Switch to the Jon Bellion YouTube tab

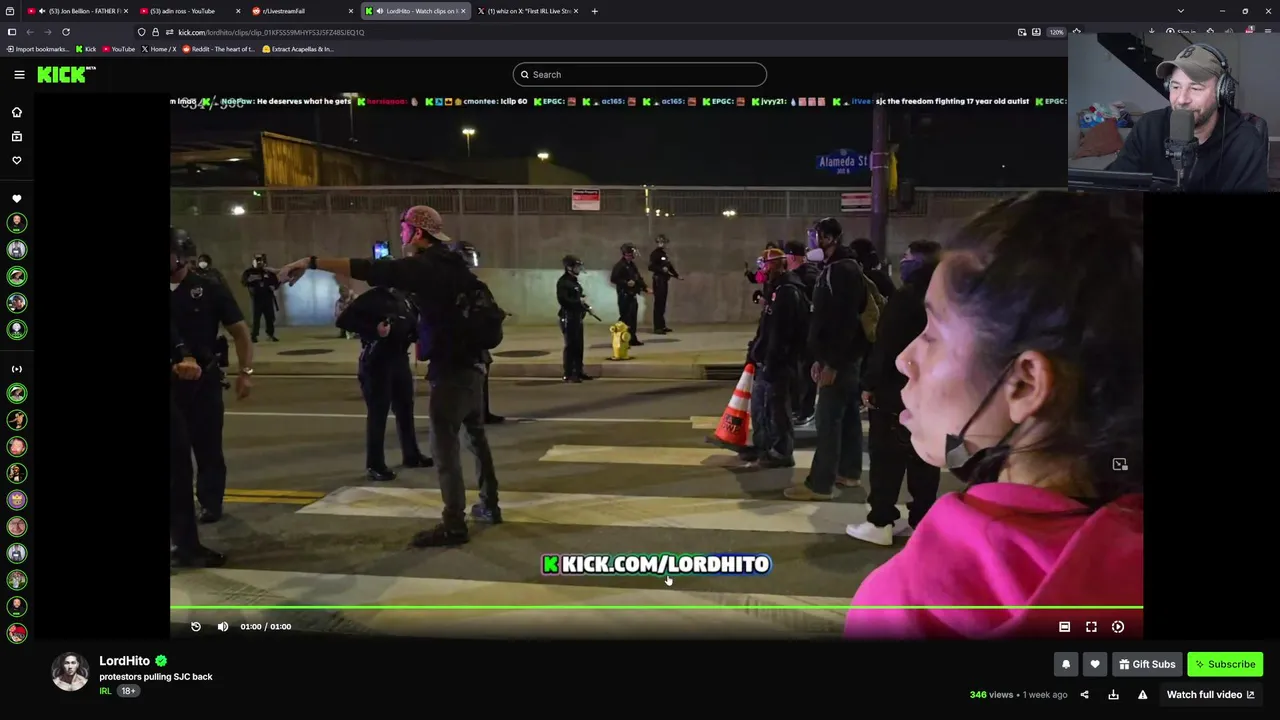[x=78, y=11]
